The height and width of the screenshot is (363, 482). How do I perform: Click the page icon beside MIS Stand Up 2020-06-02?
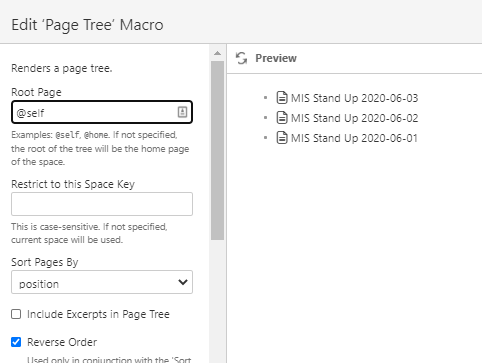(x=282, y=118)
